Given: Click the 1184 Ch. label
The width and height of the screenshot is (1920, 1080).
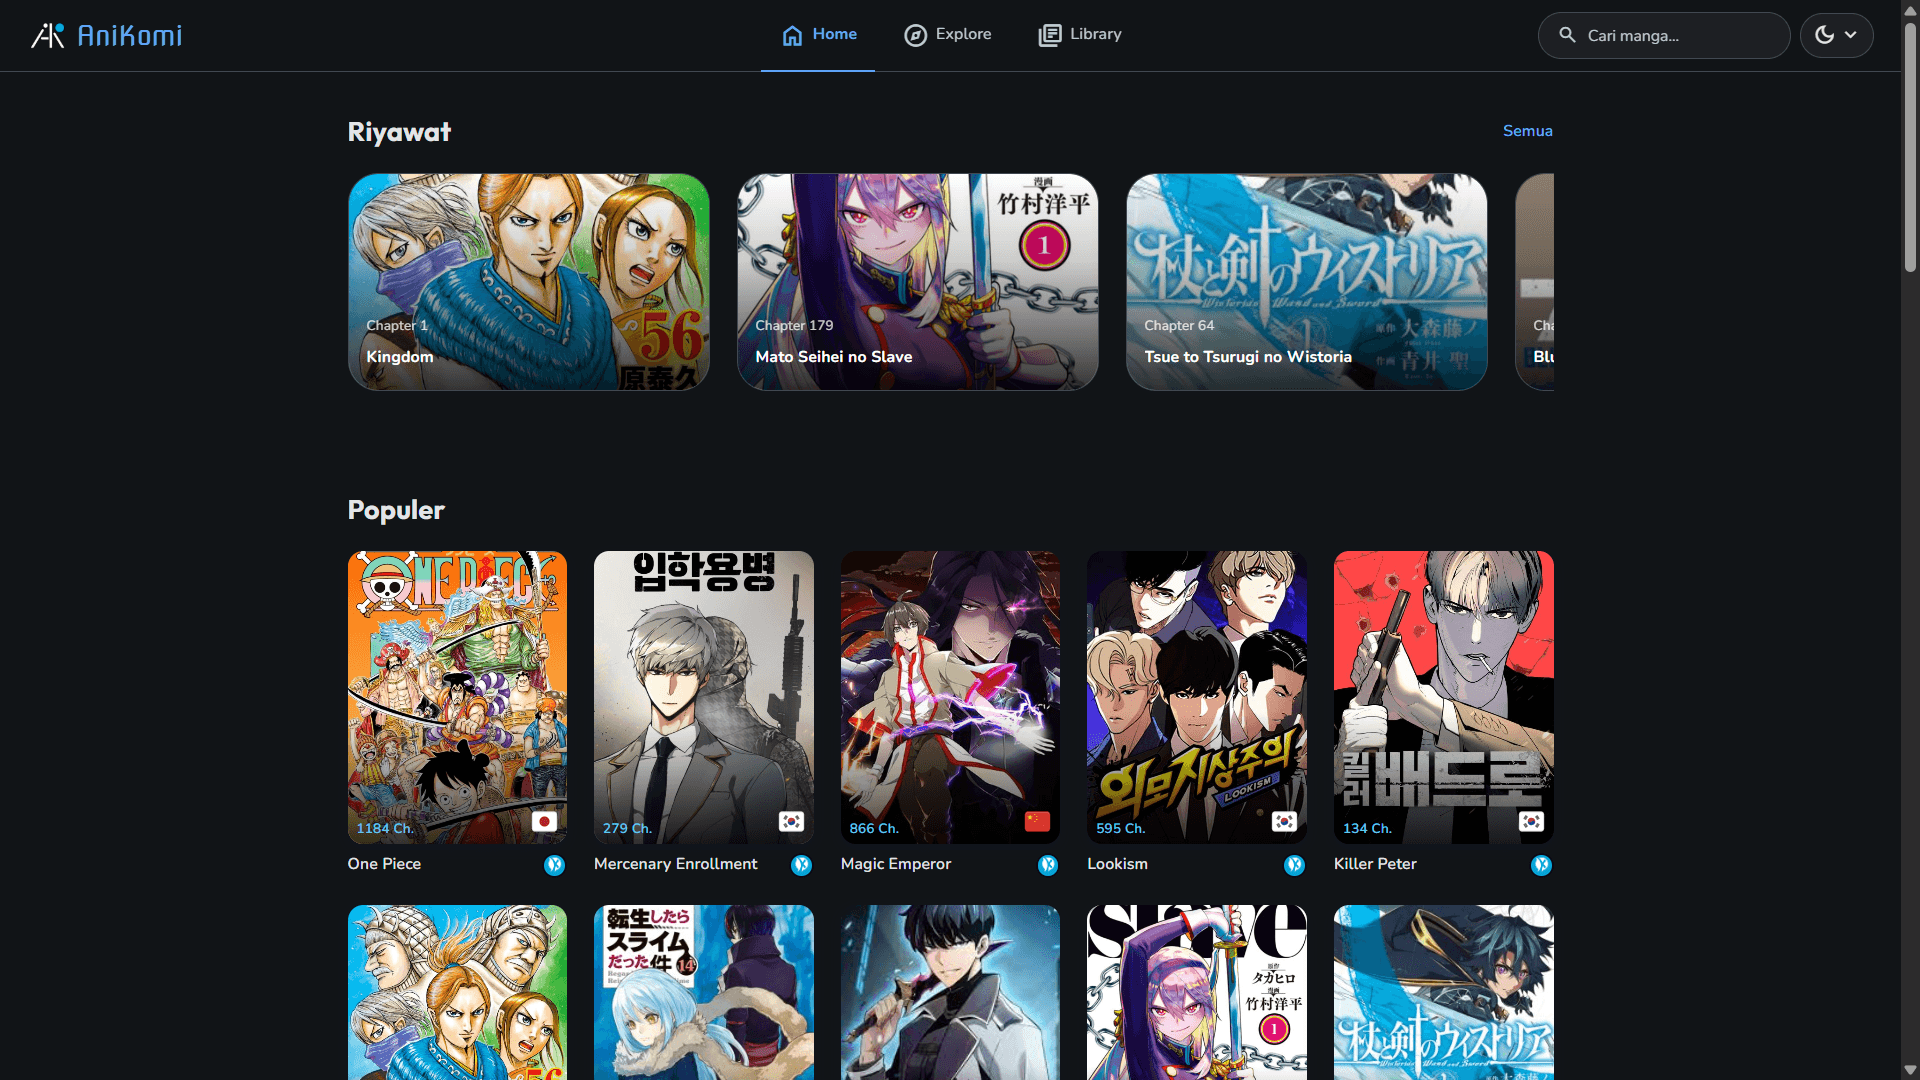Looking at the screenshot, I should [x=385, y=828].
